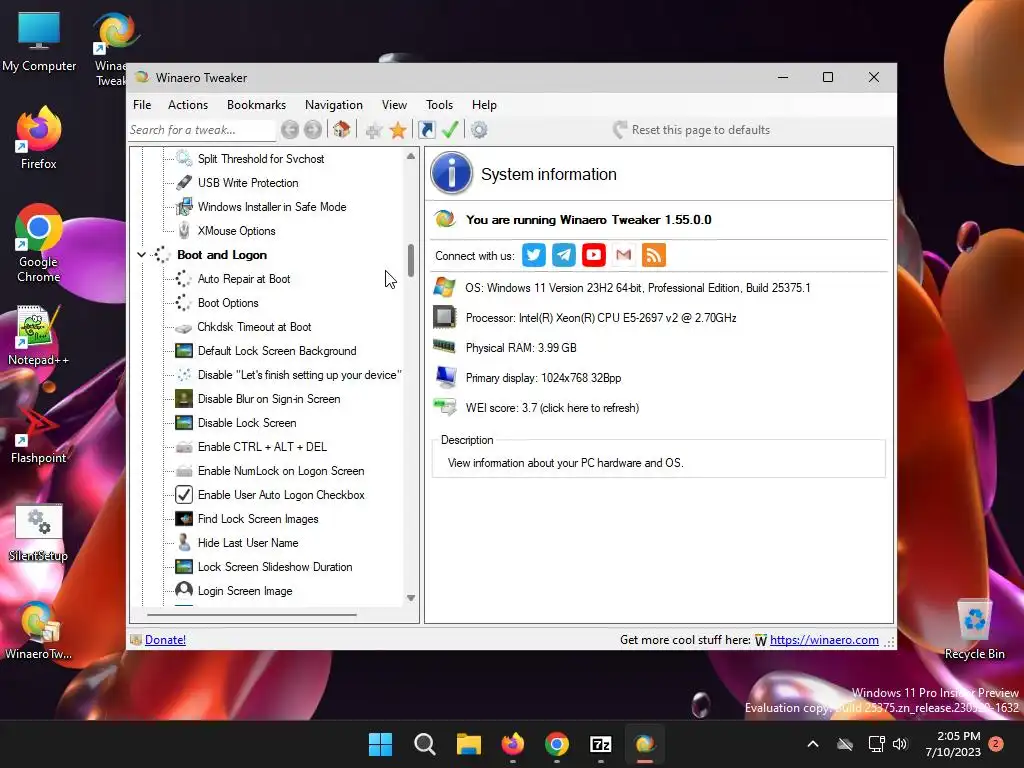1024x768 pixels.
Task: Open the Help menu
Action: (484, 104)
